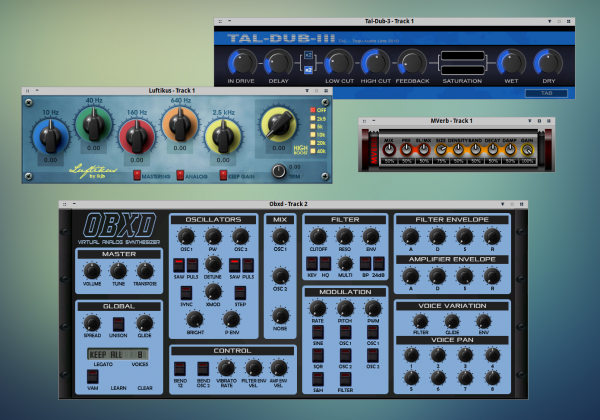The width and height of the screenshot is (600, 420).
Task: Click the yellow 2.5 kHz knob in Luftikus
Action: [223, 136]
